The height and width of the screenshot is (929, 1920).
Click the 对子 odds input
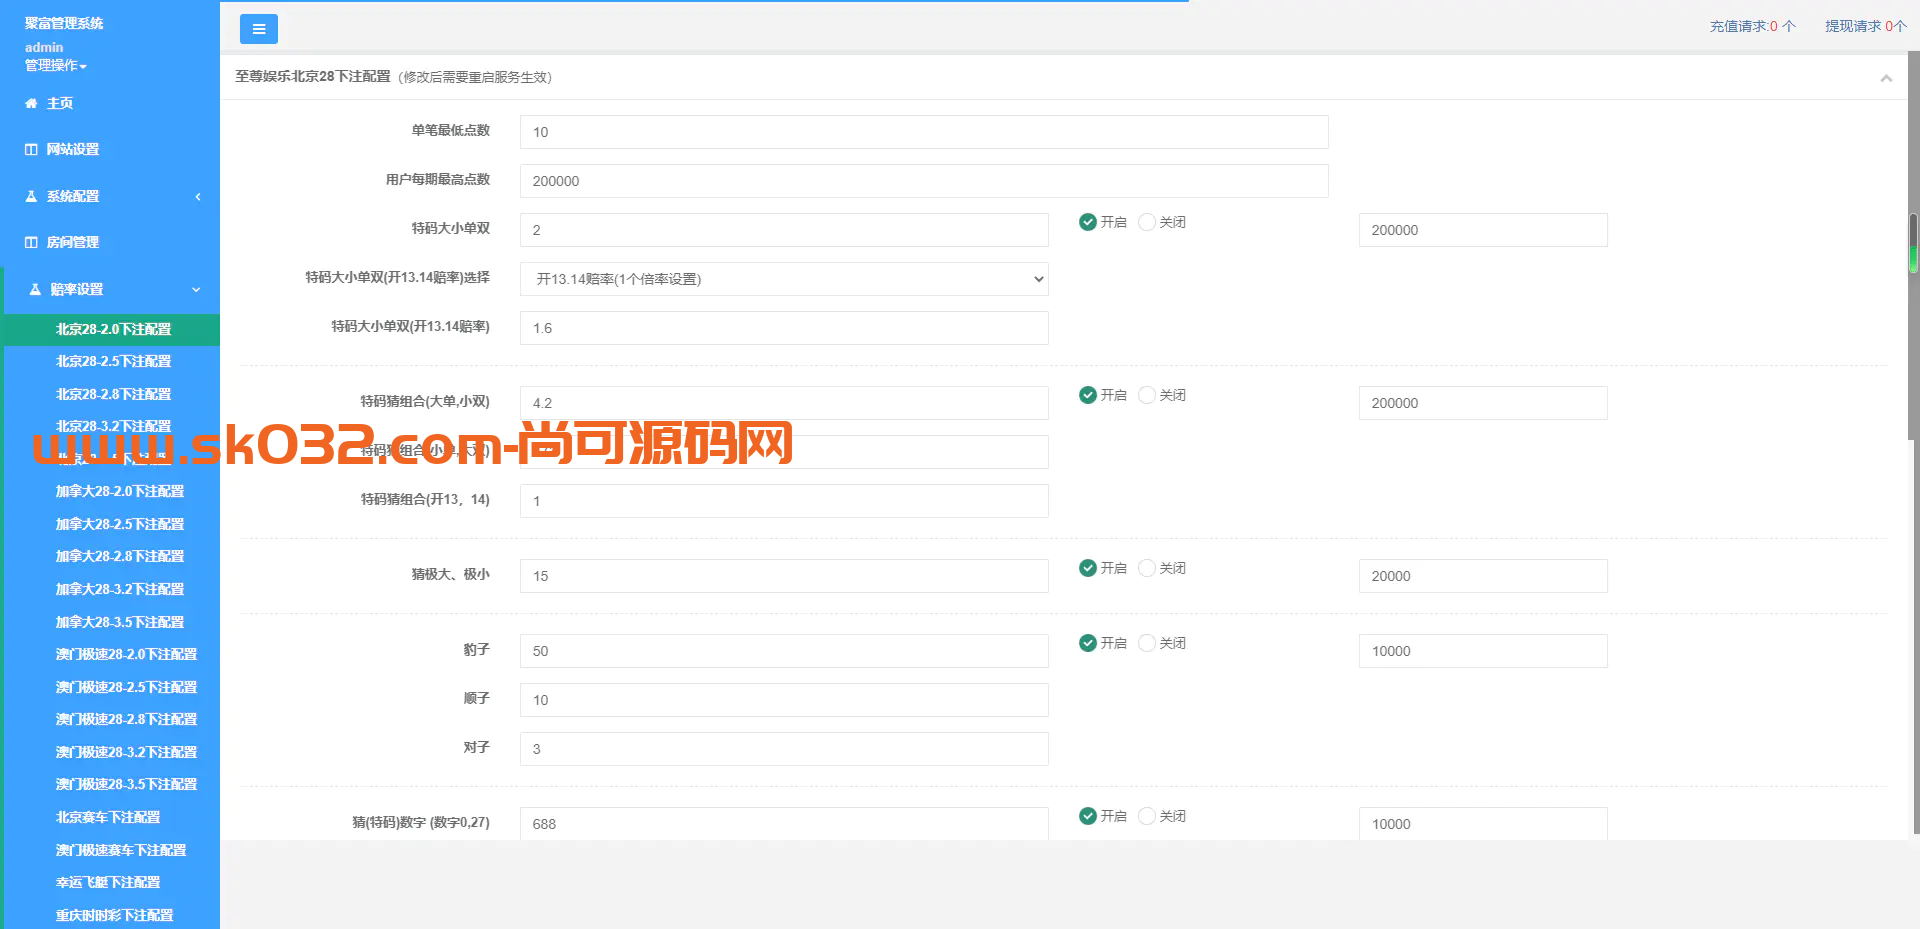tap(784, 749)
